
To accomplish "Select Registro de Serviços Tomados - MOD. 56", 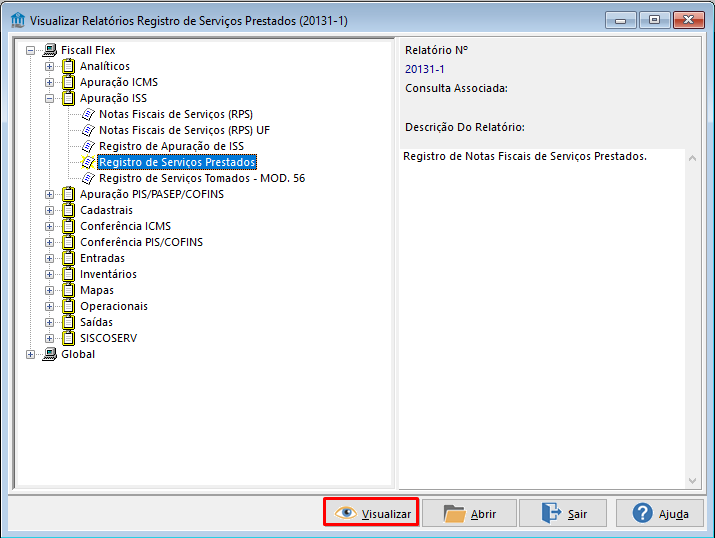I will click(x=202, y=178).
